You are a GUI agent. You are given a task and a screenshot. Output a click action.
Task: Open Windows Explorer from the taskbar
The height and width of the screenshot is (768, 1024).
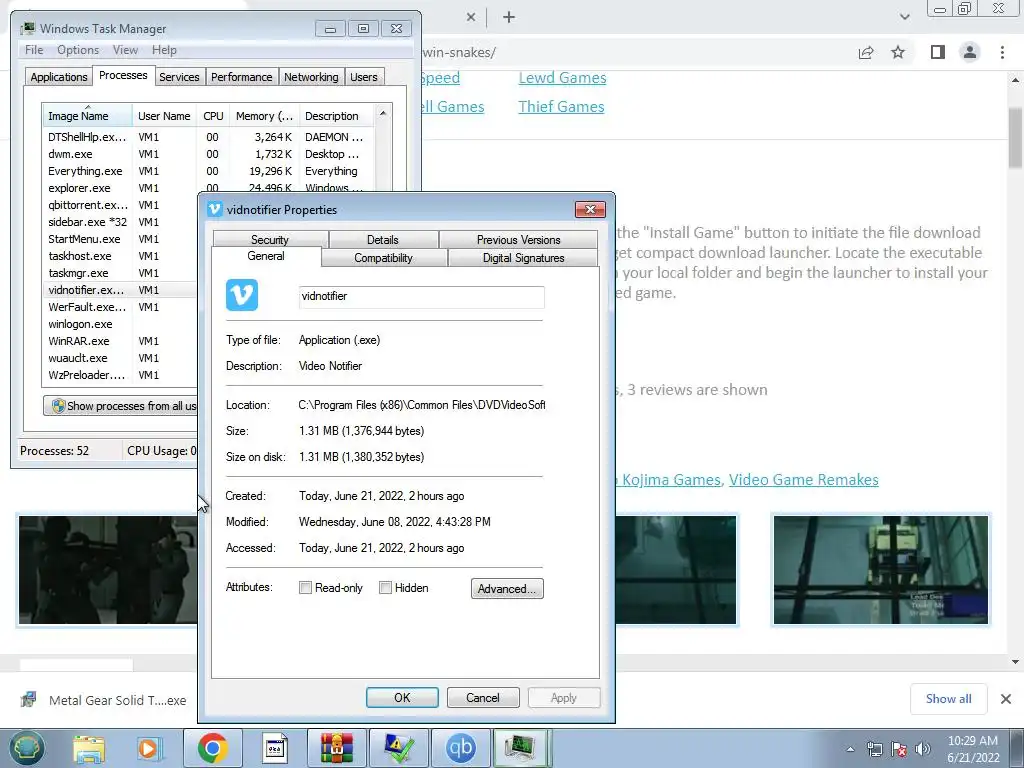(89, 749)
